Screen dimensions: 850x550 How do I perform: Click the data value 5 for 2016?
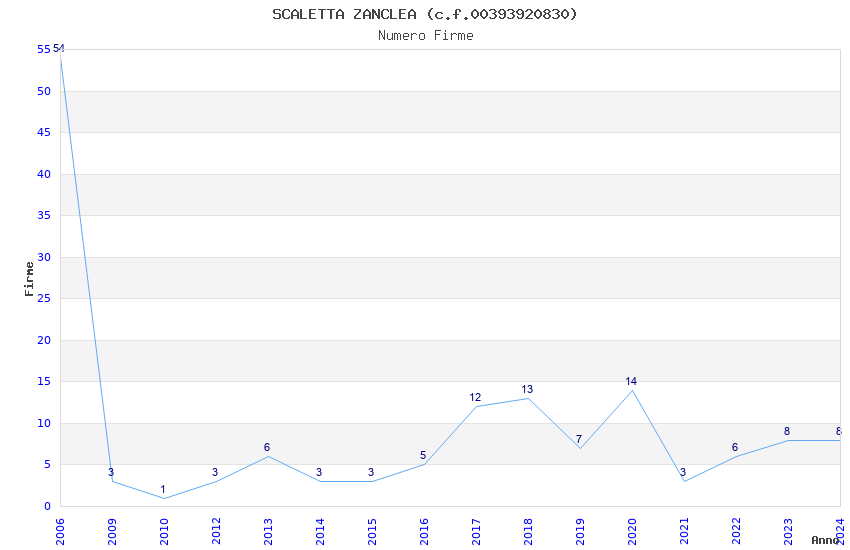423,456
